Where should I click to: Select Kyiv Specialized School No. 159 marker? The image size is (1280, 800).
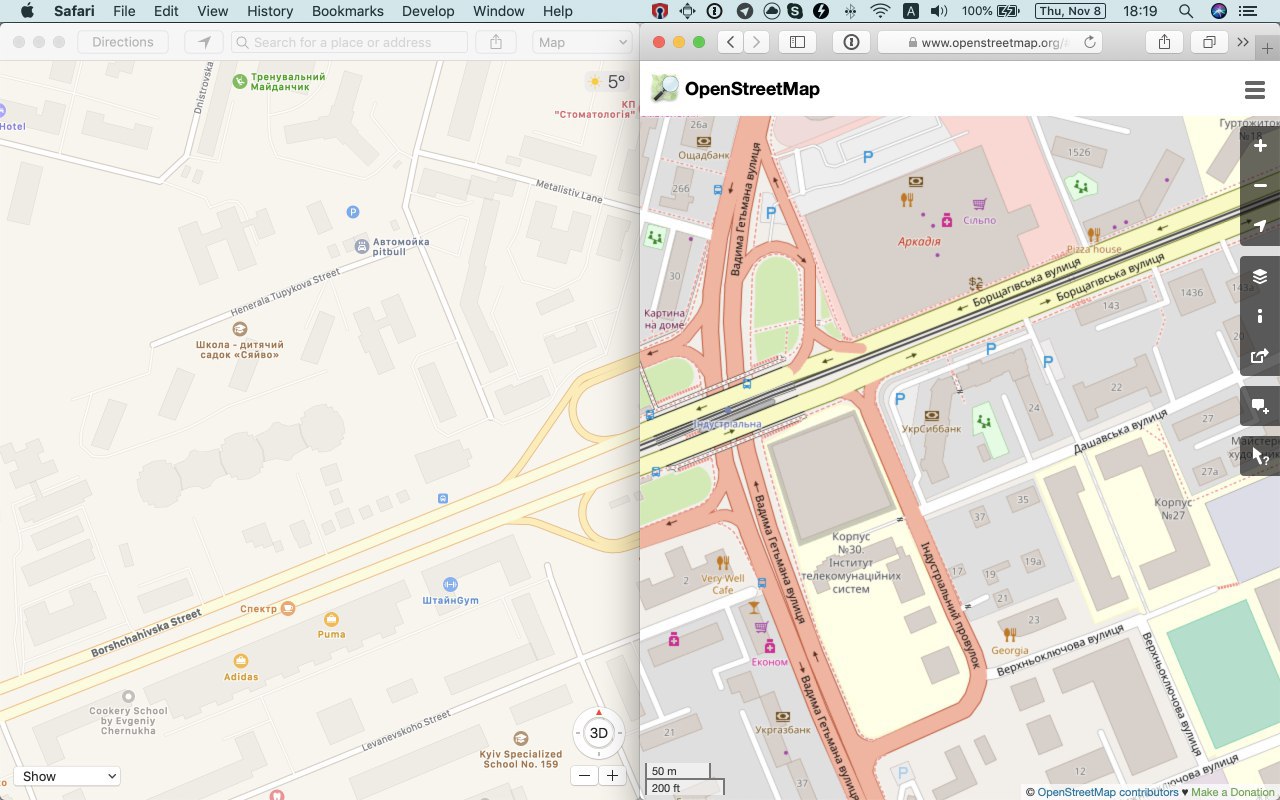pyautogui.click(x=520, y=739)
